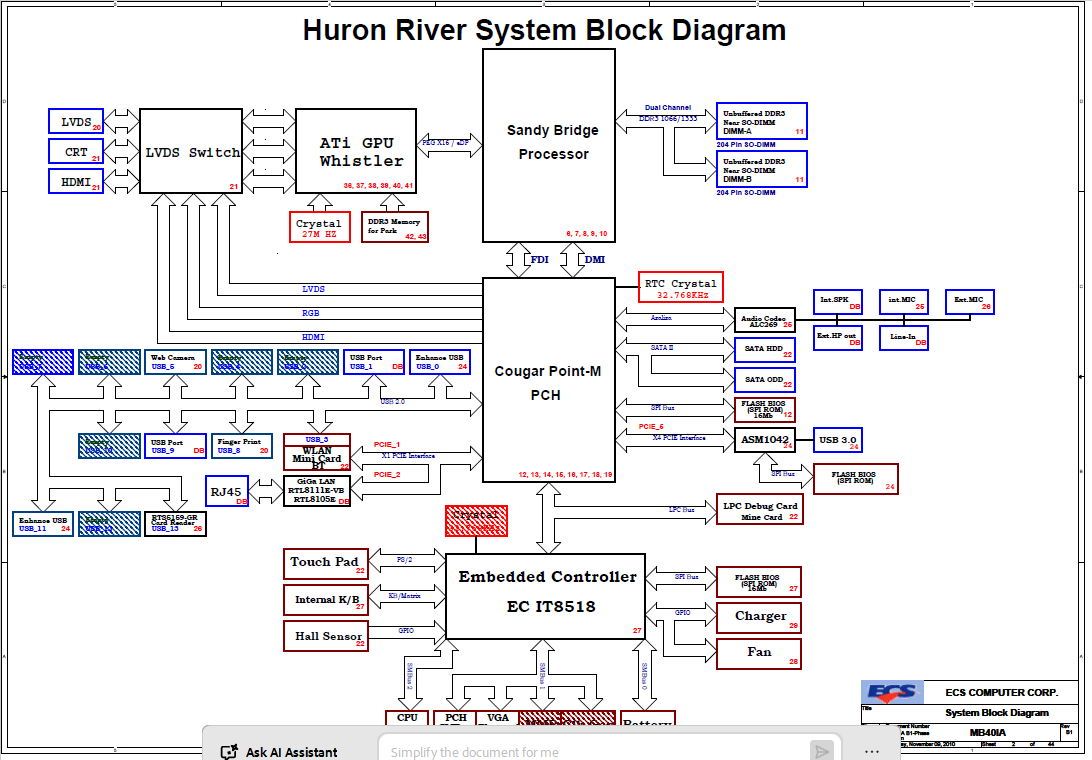Click the Huron River System Block Diagram title
The width and height of the screenshot is (1092, 760).
(545, 30)
